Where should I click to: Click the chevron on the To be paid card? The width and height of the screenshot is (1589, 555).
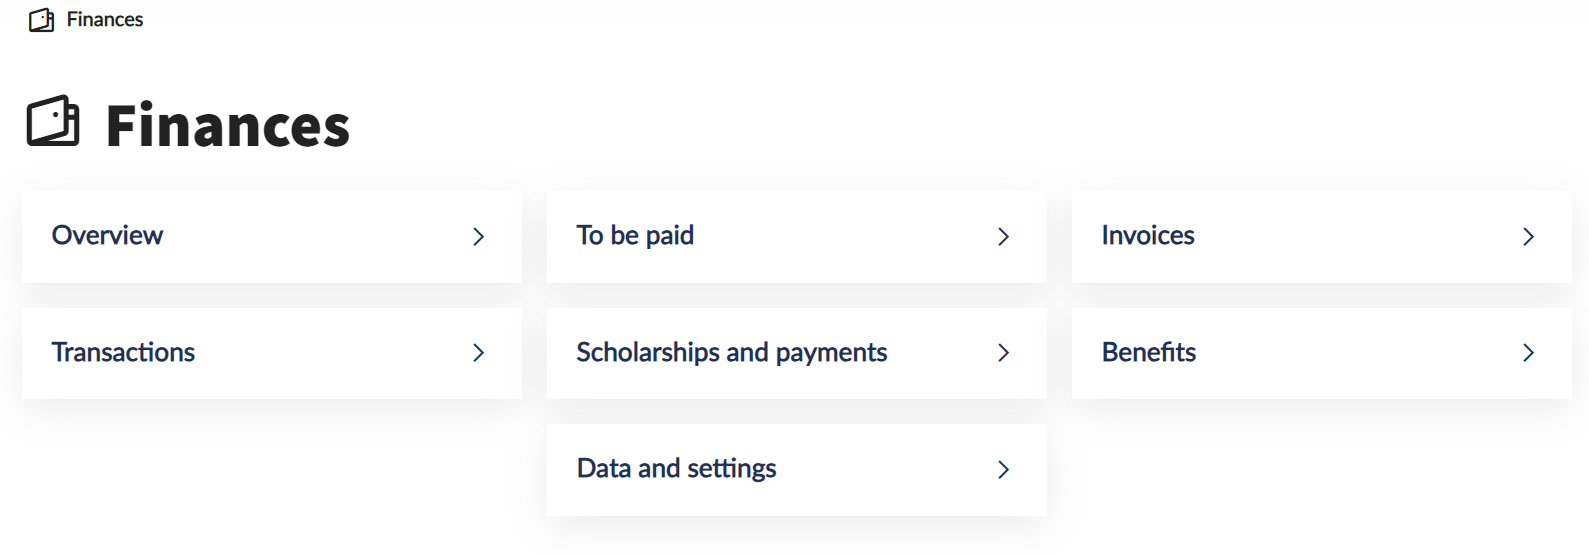click(1004, 237)
